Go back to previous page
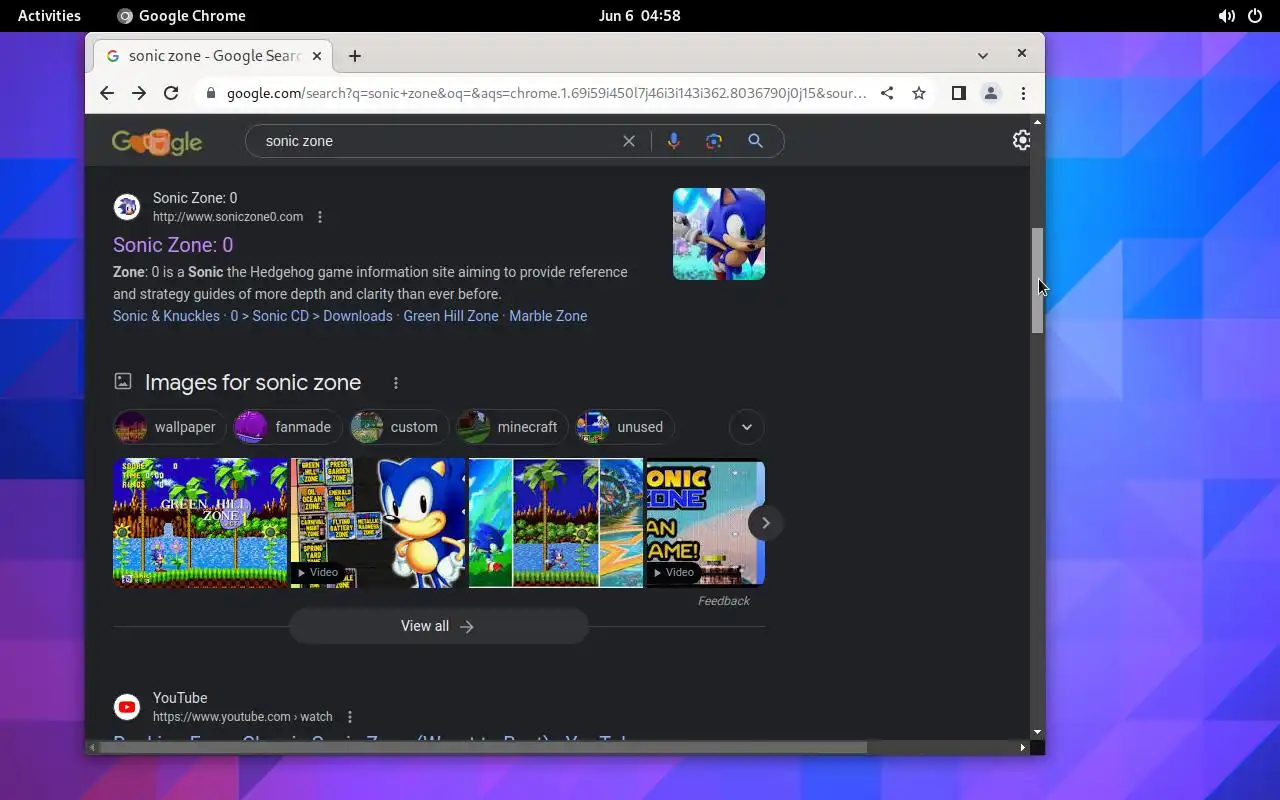Image resolution: width=1280 pixels, height=800 pixels. tap(107, 93)
